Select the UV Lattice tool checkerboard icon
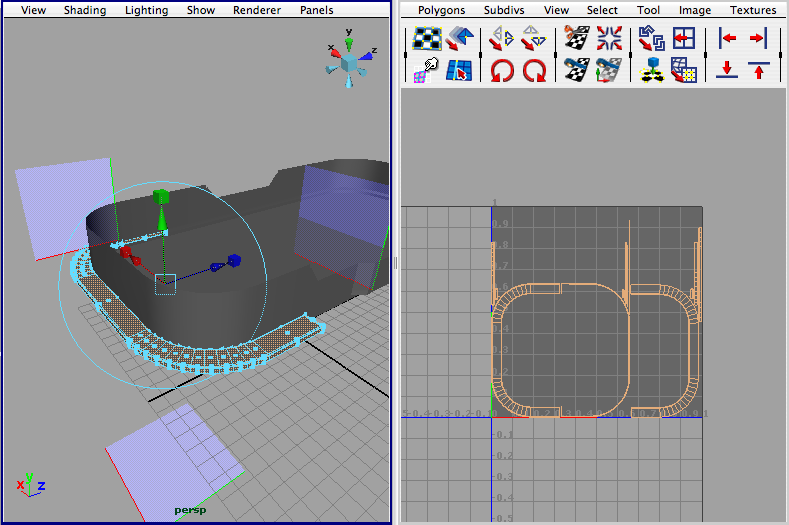 (427, 39)
